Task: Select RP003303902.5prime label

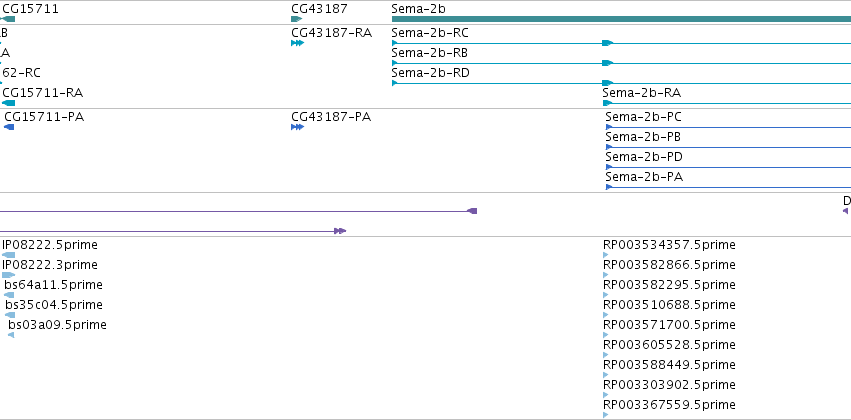Action: 669,385
